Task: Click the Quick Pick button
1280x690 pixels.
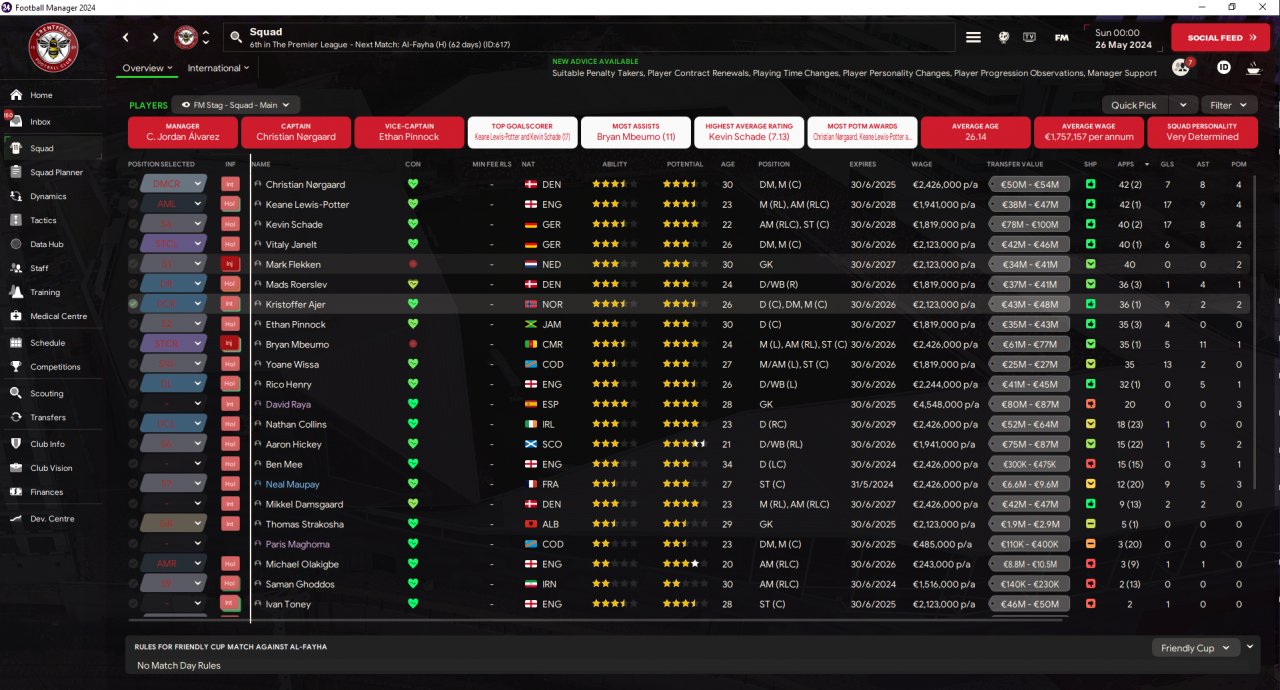Action: pos(1134,105)
